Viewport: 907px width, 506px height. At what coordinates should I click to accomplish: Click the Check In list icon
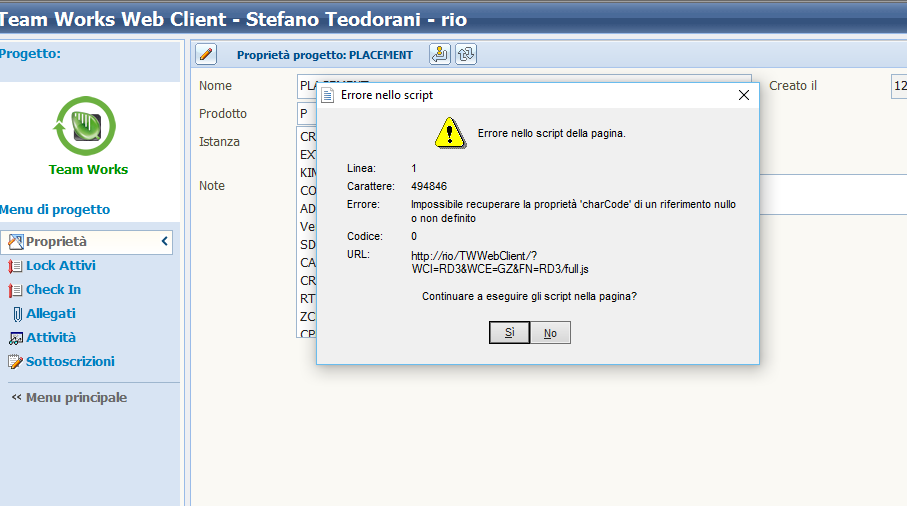pyautogui.click(x=15, y=290)
